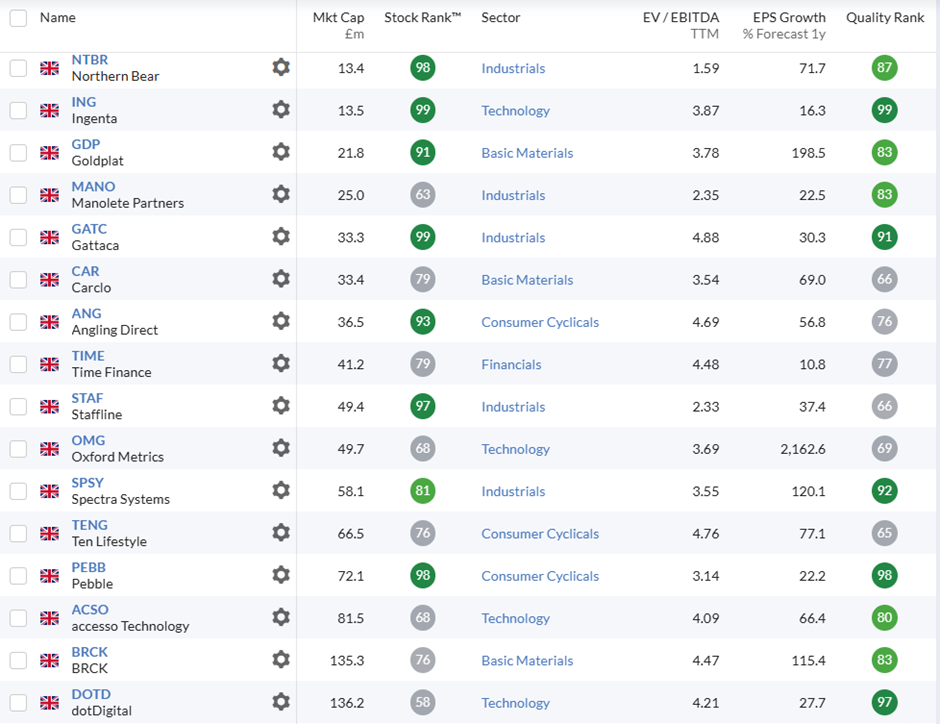Click the Gattaca row gear icon
The height and width of the screenshot is (724, 940).
(281, 237)
